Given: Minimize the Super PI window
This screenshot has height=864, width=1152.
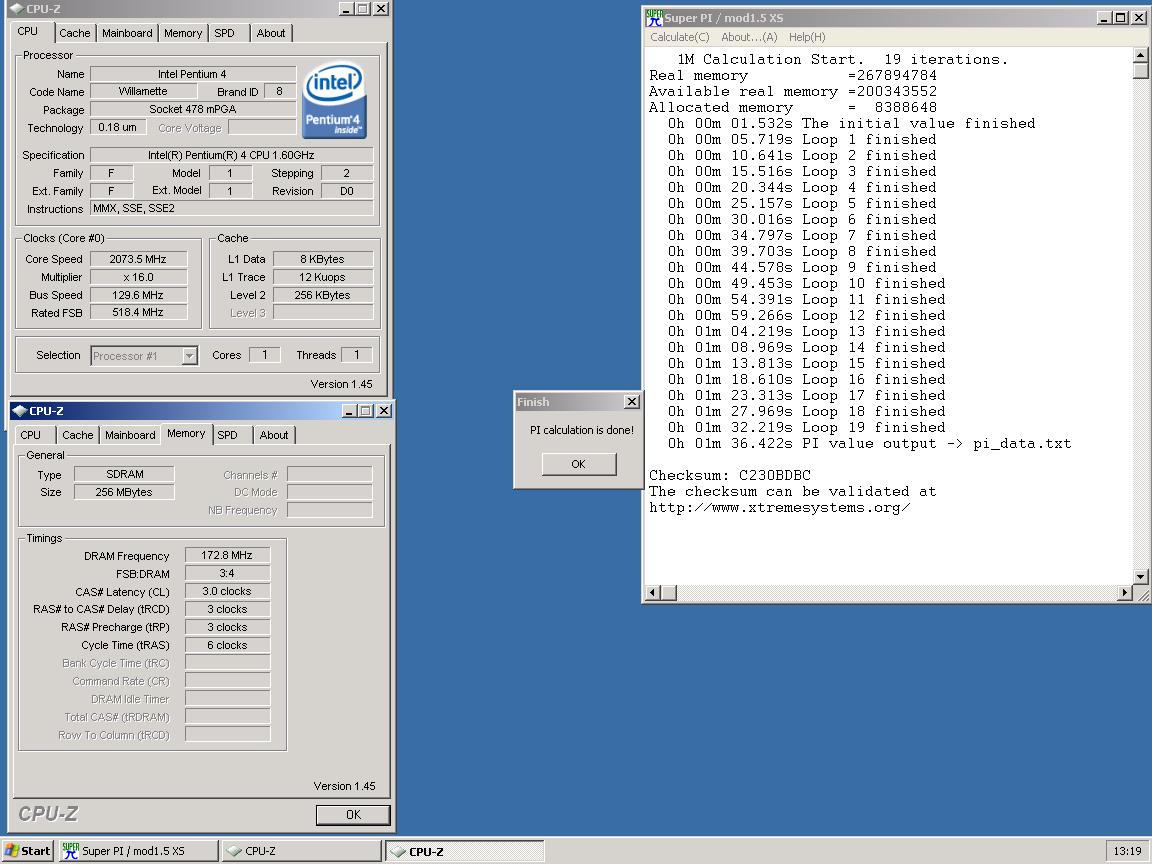Looking at the screenshot, I should (x=1104, y=18).
